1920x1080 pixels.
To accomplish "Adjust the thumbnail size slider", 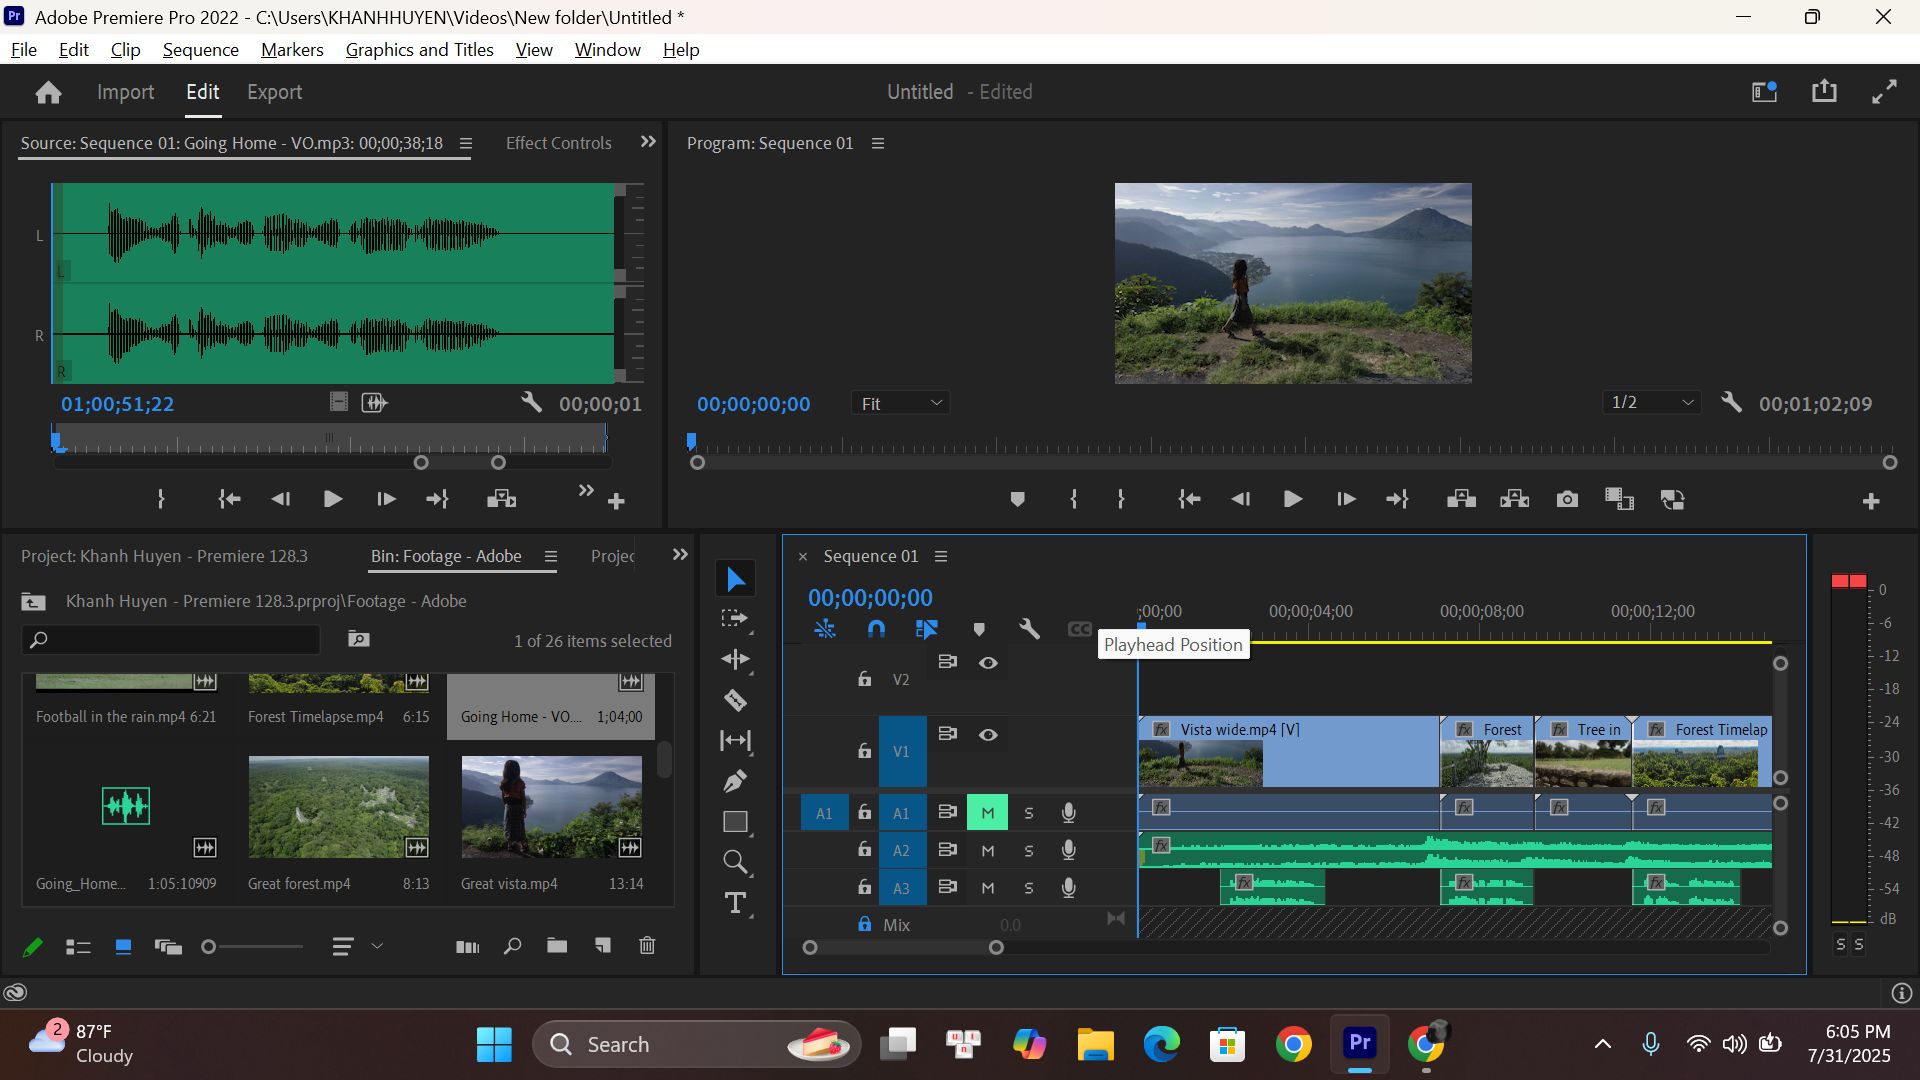I will pos(253,947).
